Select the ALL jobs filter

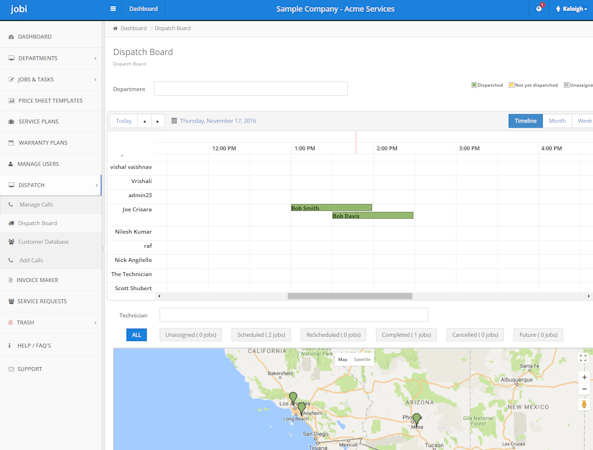(x=136, y=335)
